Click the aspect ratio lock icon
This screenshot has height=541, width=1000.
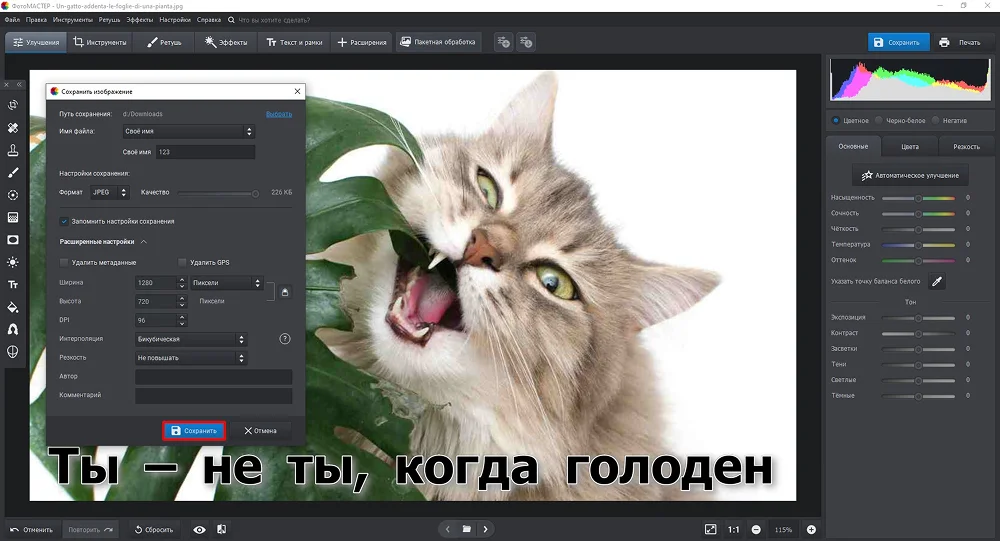pos(284,292)
